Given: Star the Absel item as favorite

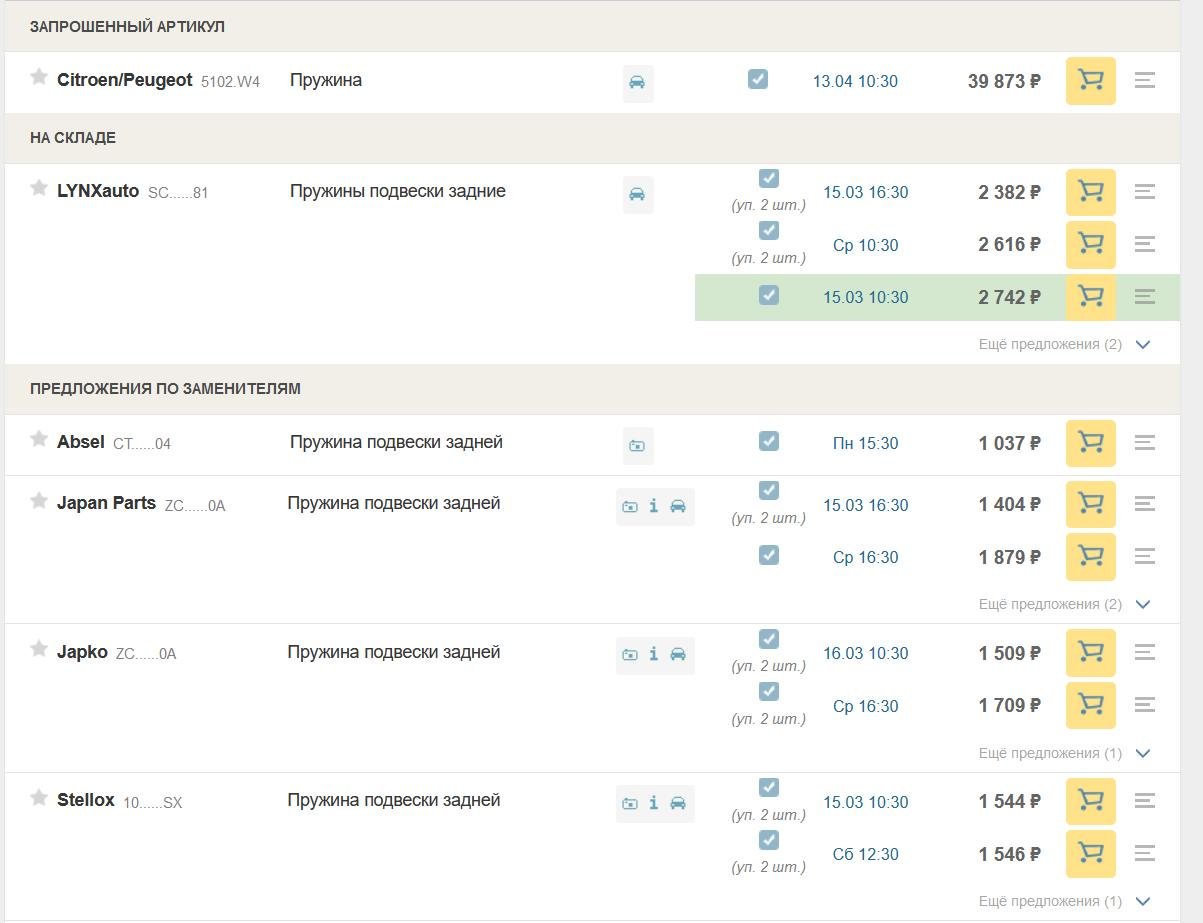Looking at the screenshot, I should (39, 439).
